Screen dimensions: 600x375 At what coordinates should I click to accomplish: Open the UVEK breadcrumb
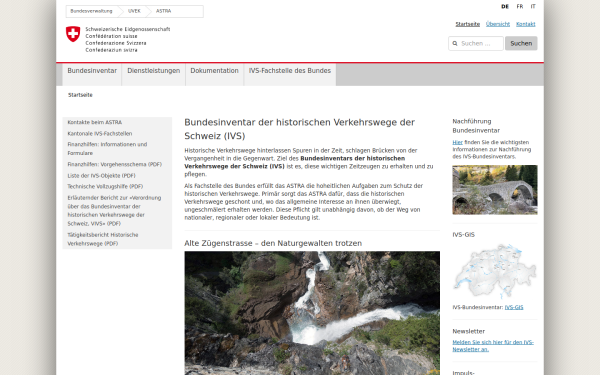[134, 11]
